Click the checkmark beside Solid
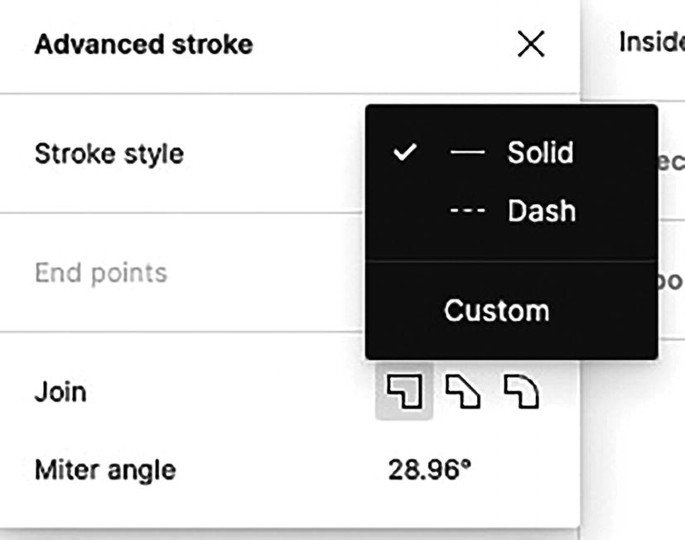The width and height of the screenshot is (685, 540). pos(405,153)
